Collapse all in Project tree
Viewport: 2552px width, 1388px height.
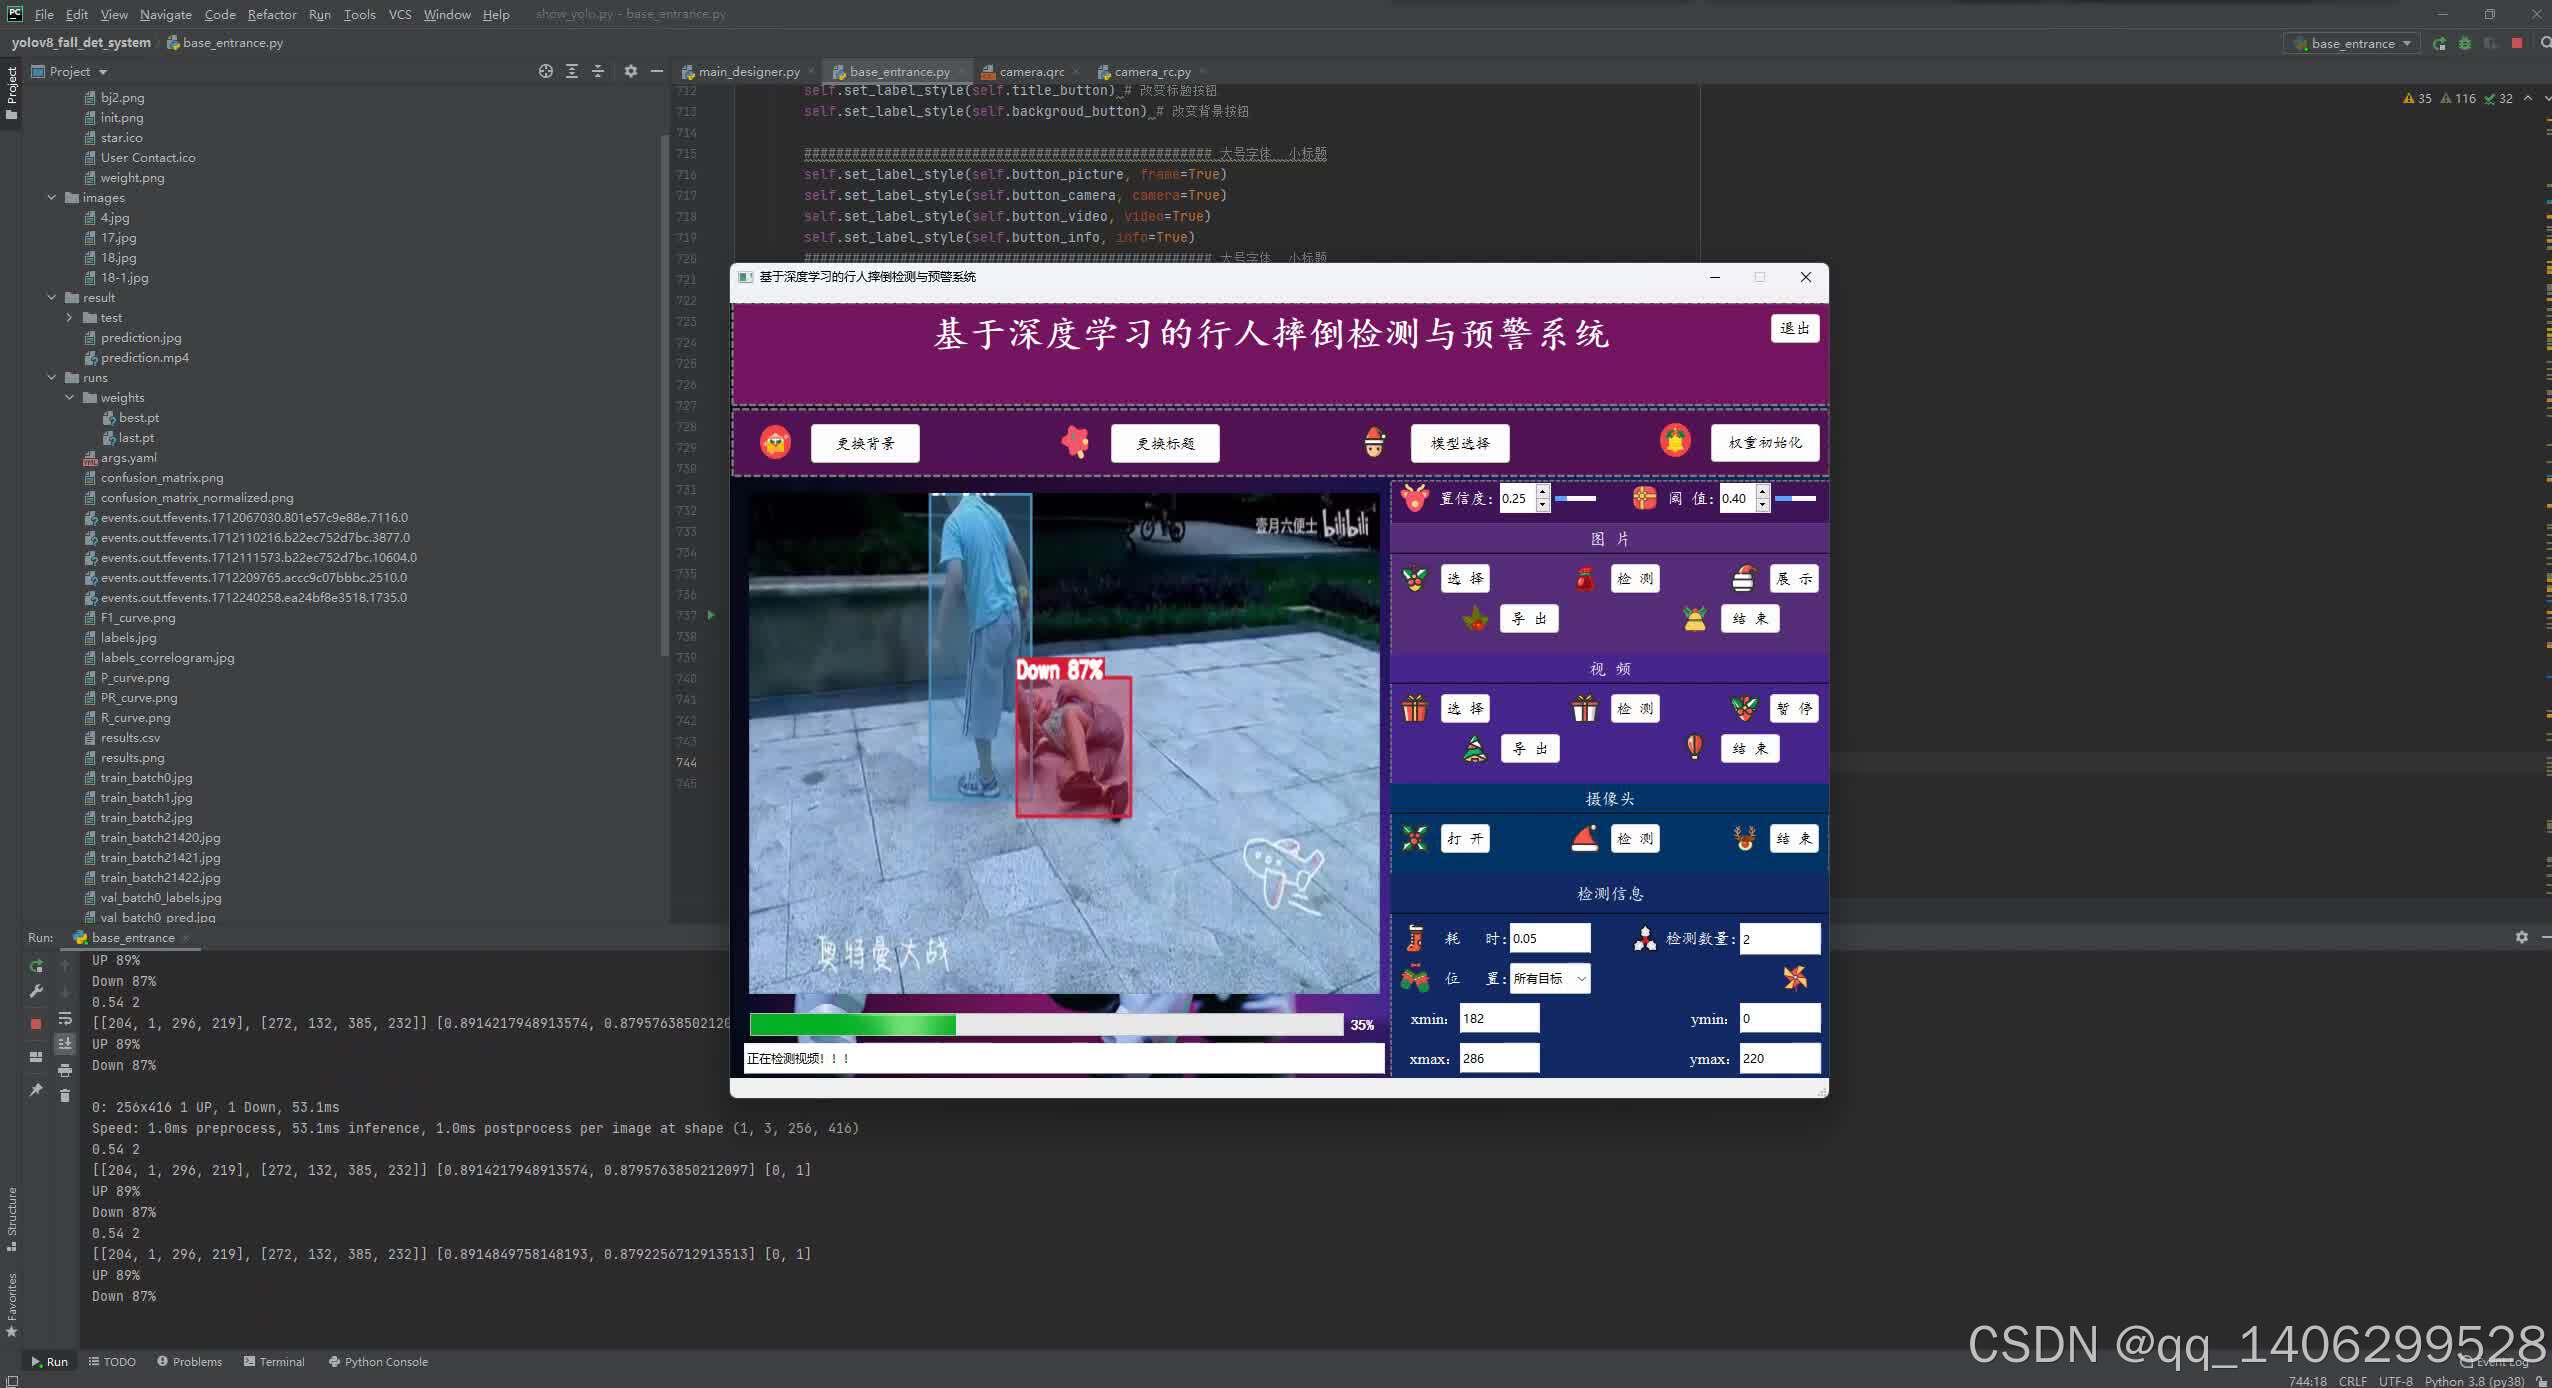click(x=597, y=71)
